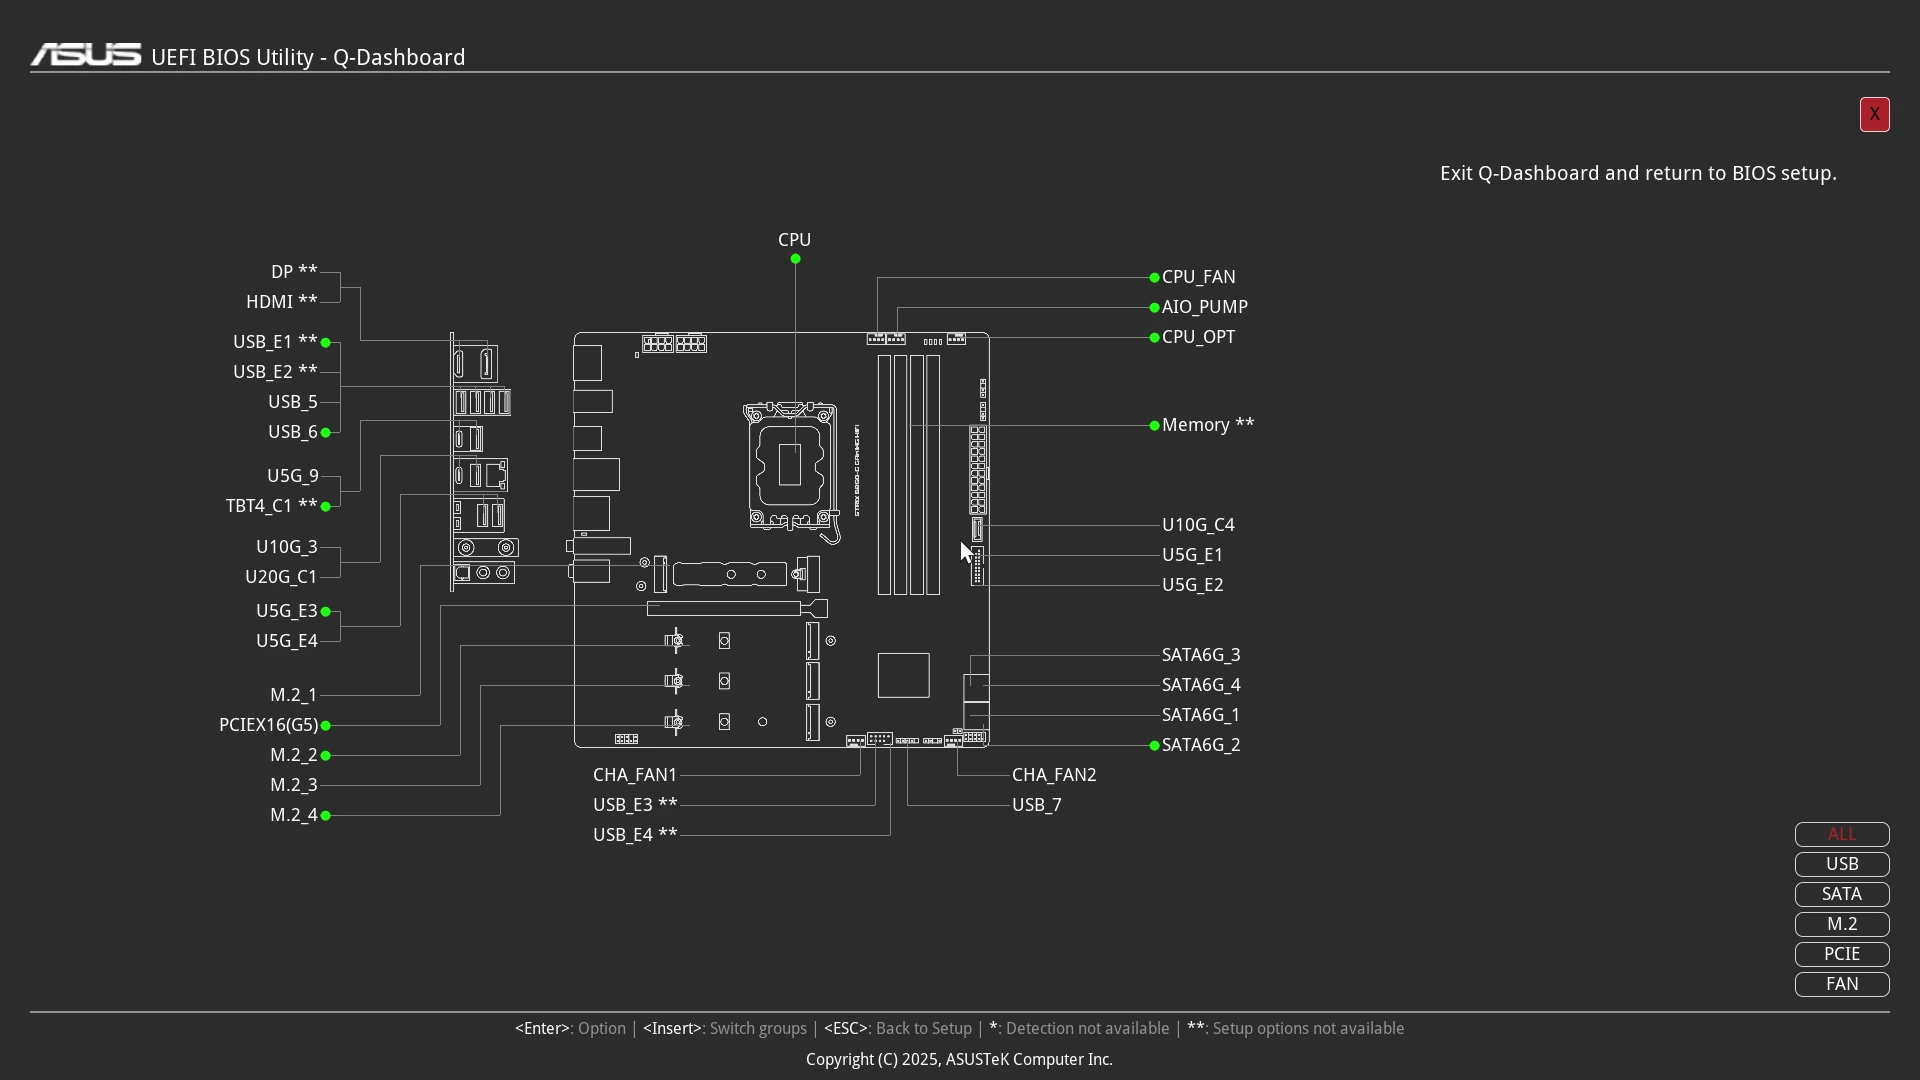Click the USB_E2 ** label
The width and height of the screenshot is (1920, 1080).
click(x=275, y=372)
